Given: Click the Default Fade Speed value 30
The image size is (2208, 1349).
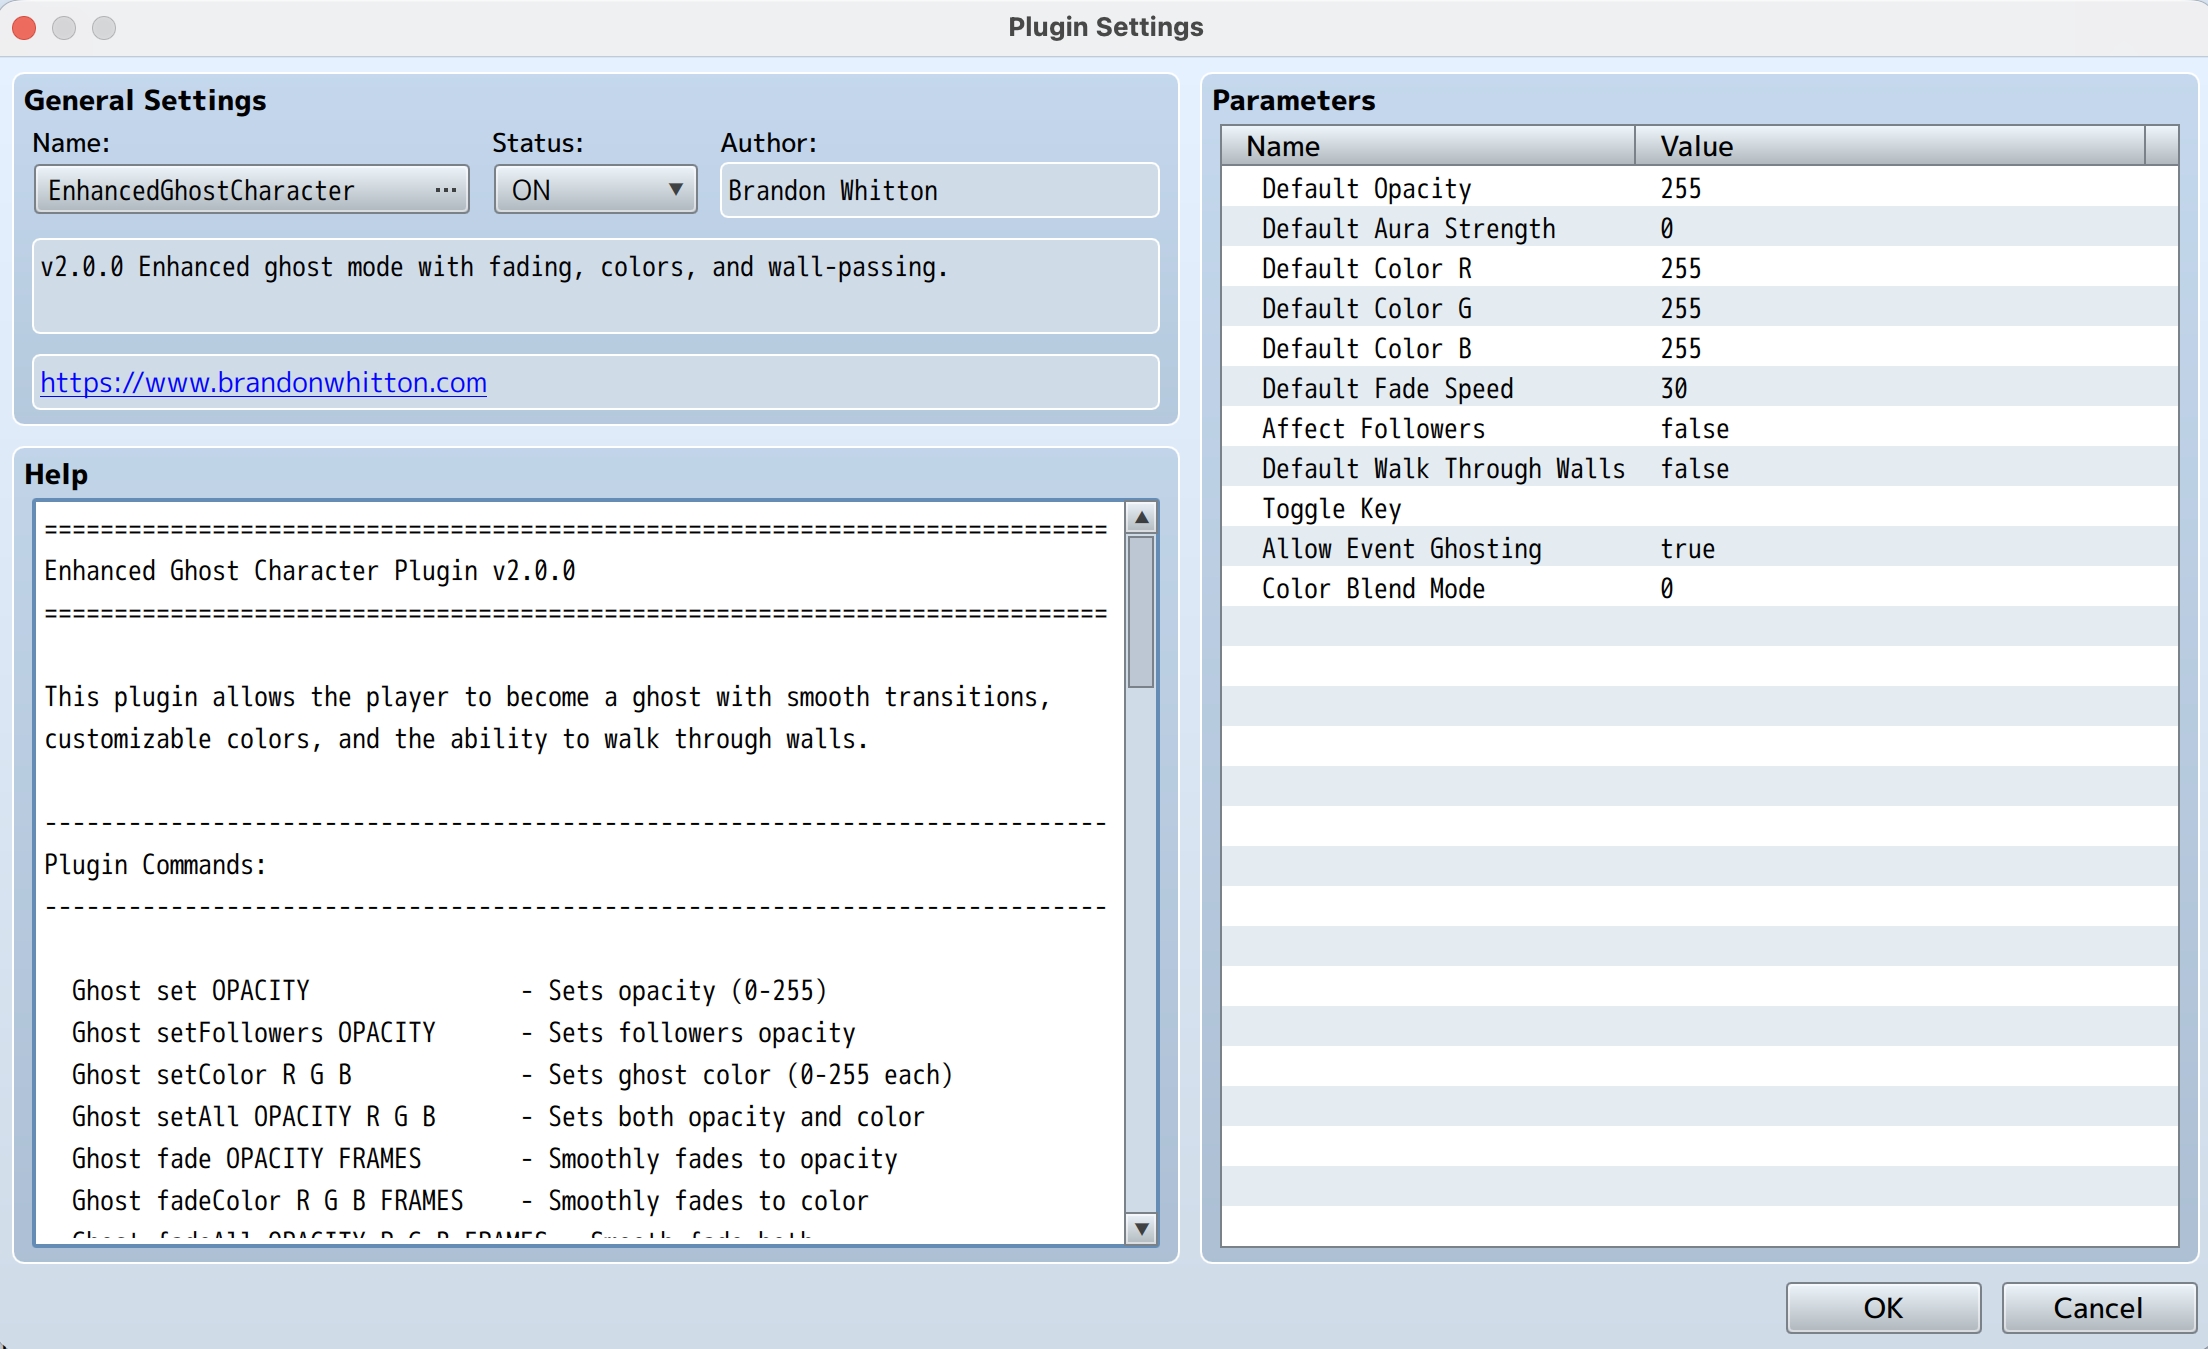Looking at the screenshot, I should pos(1674,388).
